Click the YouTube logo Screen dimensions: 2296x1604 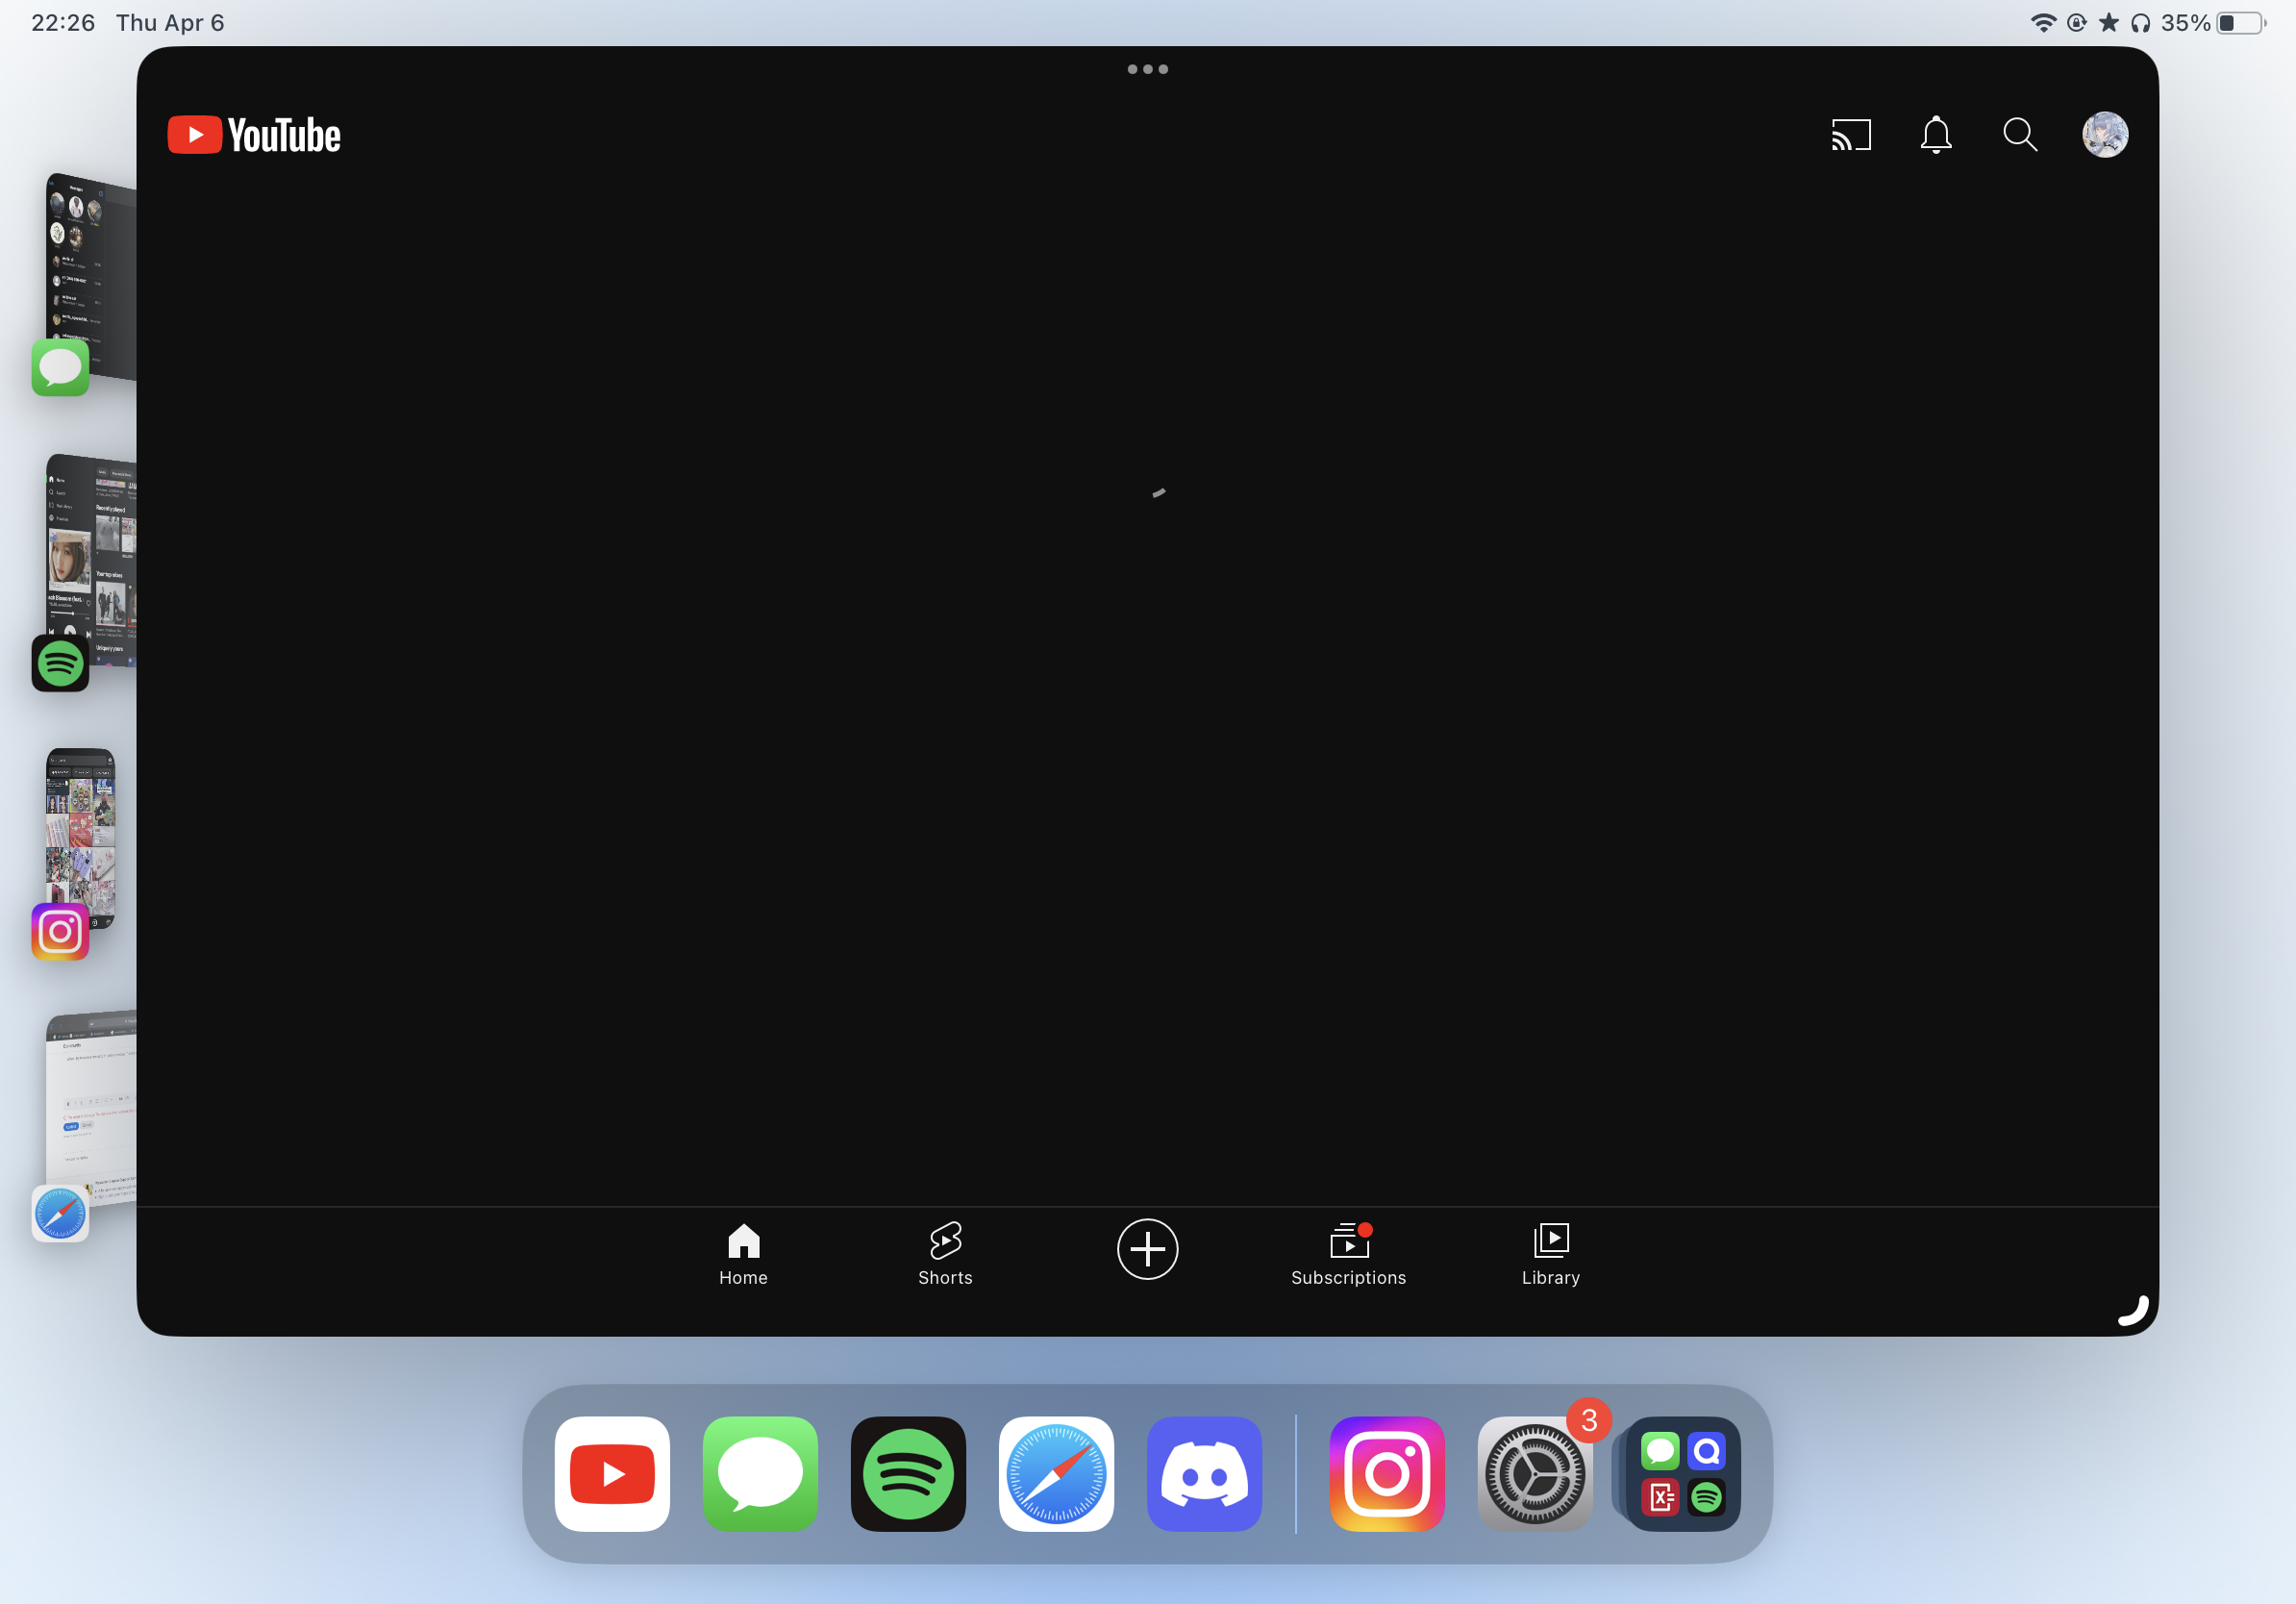[x=254, y=135]
